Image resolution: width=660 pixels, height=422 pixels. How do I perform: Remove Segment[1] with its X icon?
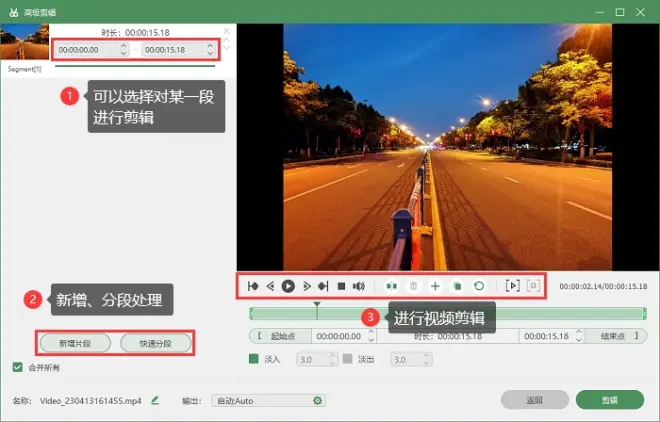tap(226, 31)
